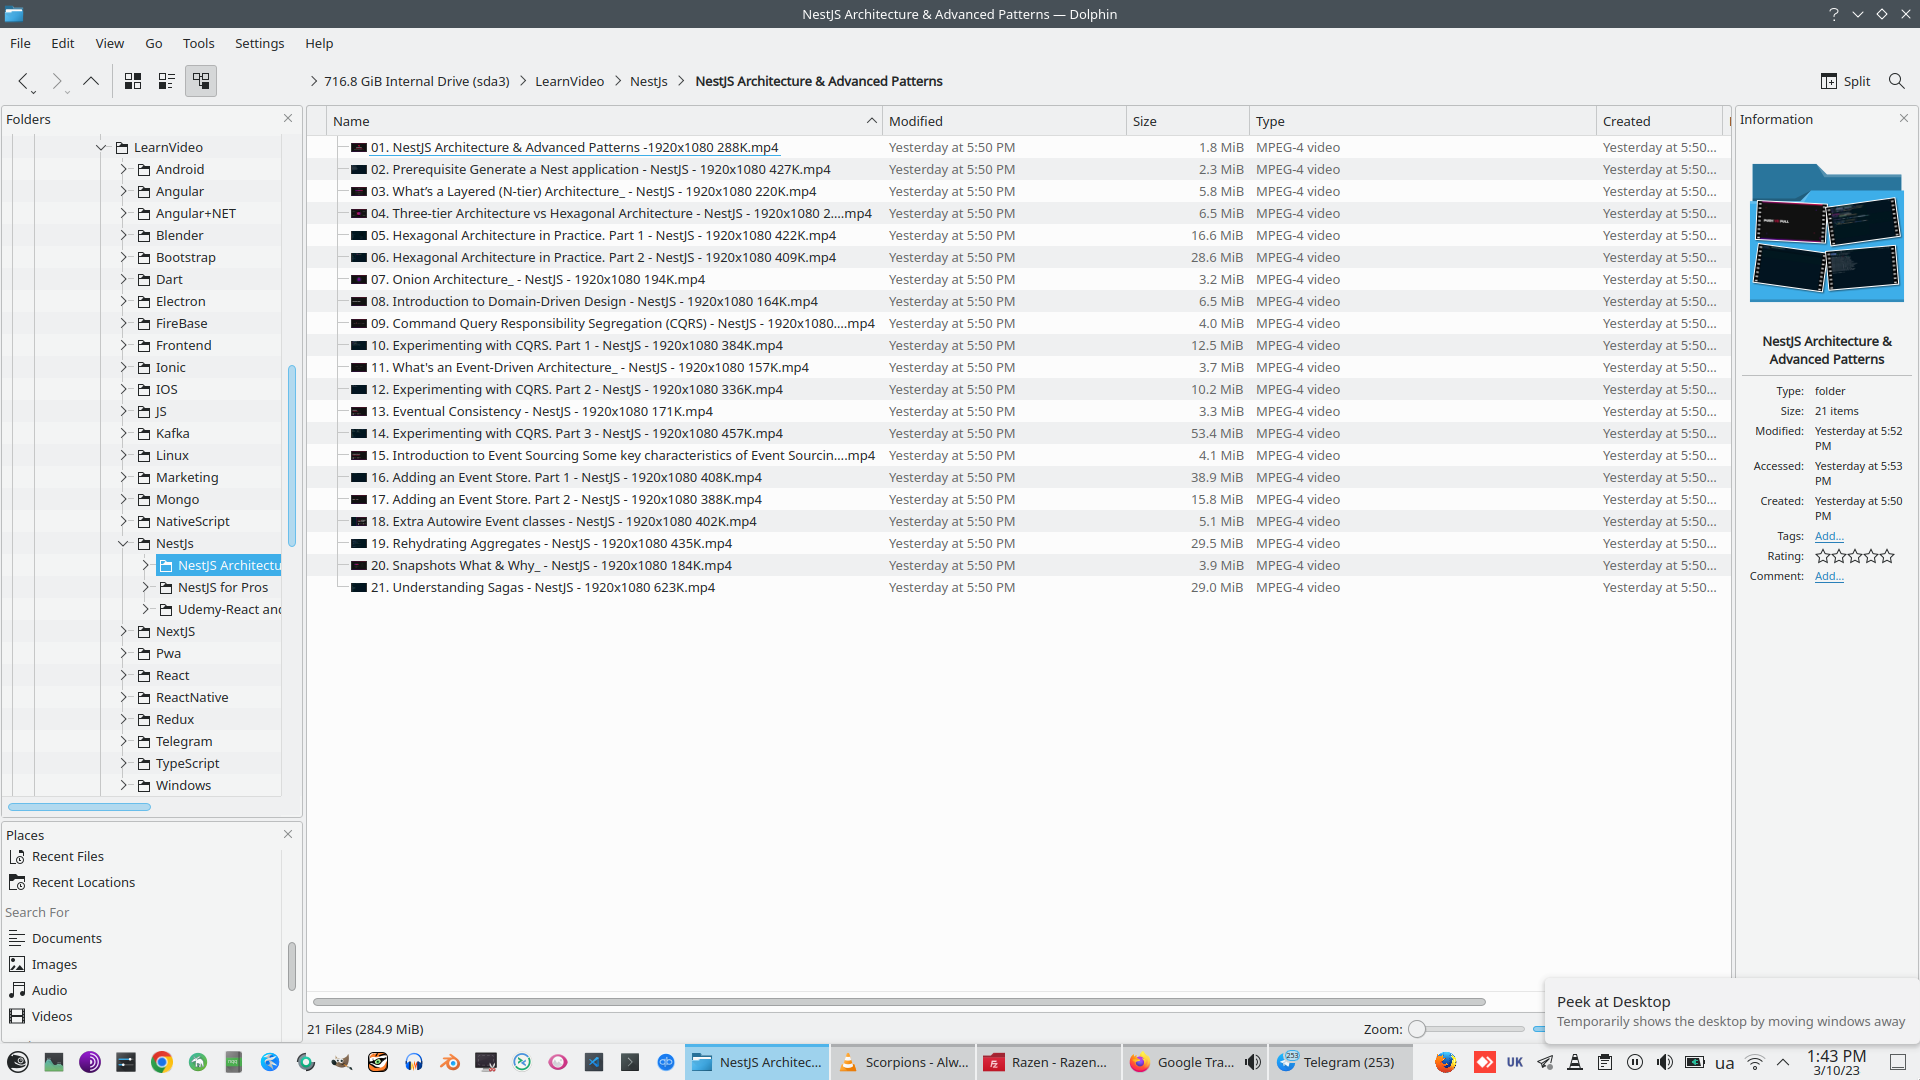Image resolution: width=1920 pixels, height=1080 pixels.
Task: Go back with the left arrow
Action: click(23, 81)
